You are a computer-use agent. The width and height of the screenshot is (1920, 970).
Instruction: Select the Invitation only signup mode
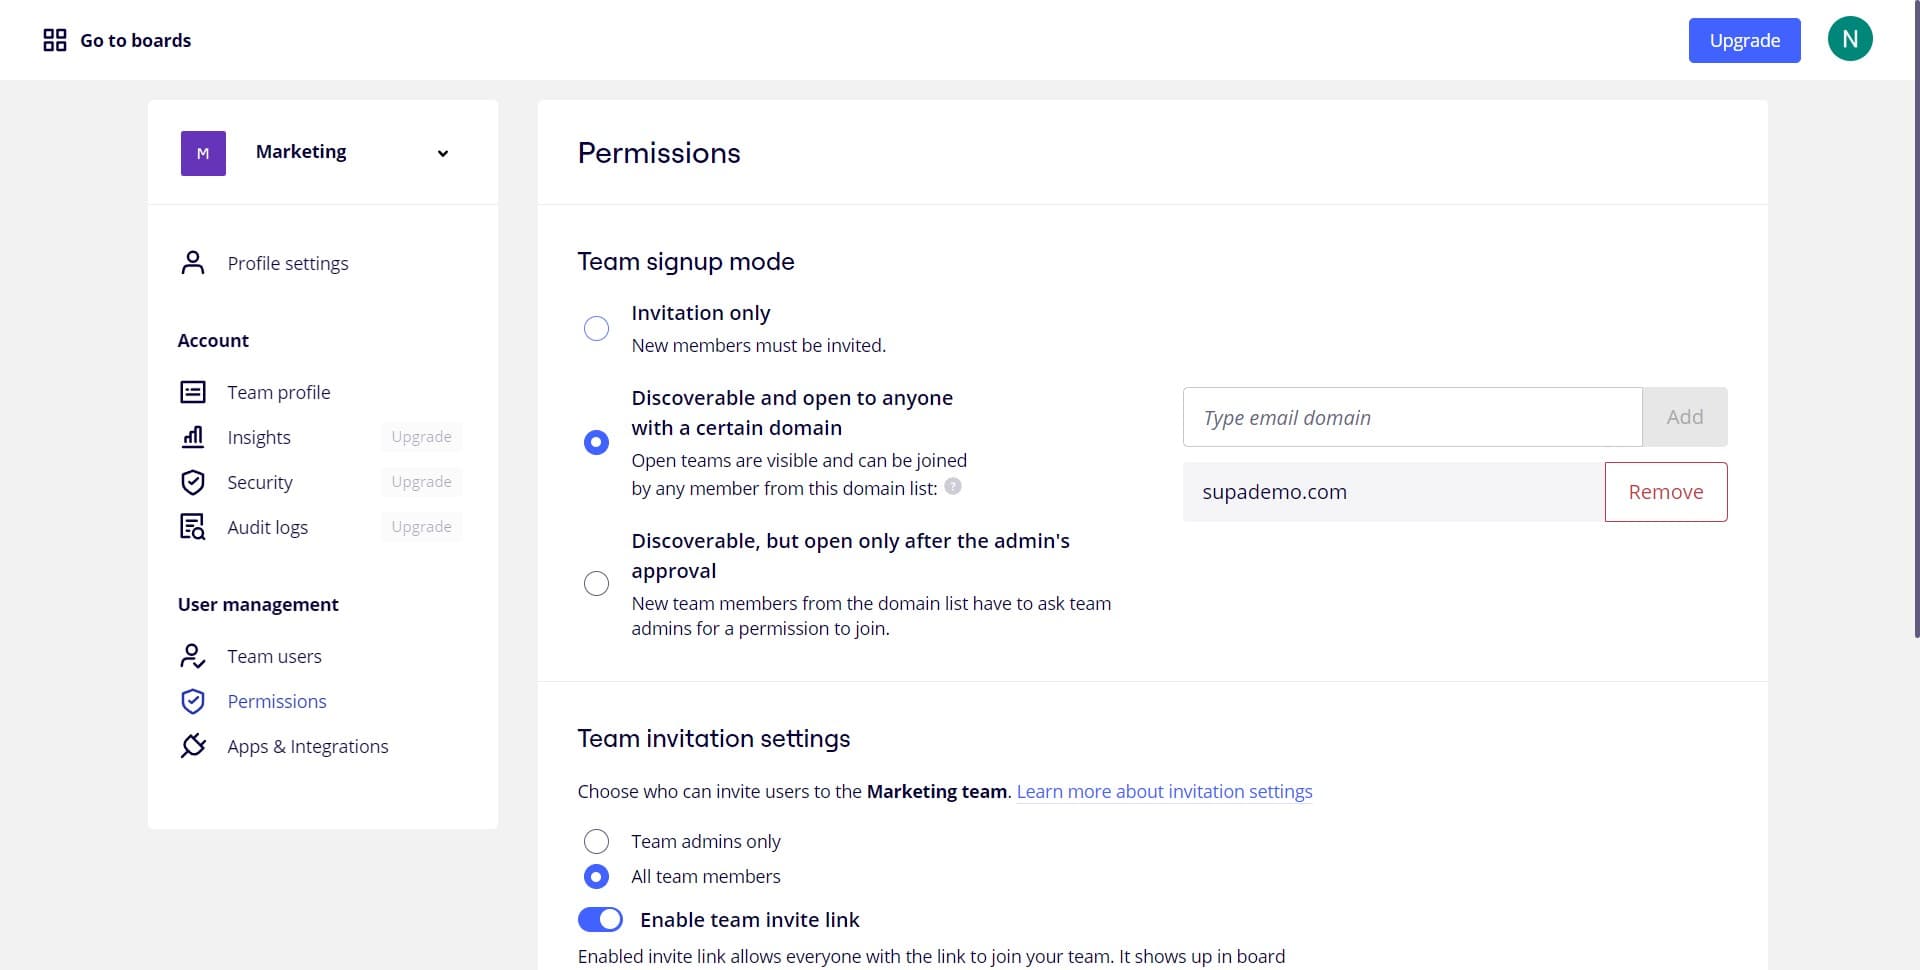pyautogui.click(x=597, y=328)
